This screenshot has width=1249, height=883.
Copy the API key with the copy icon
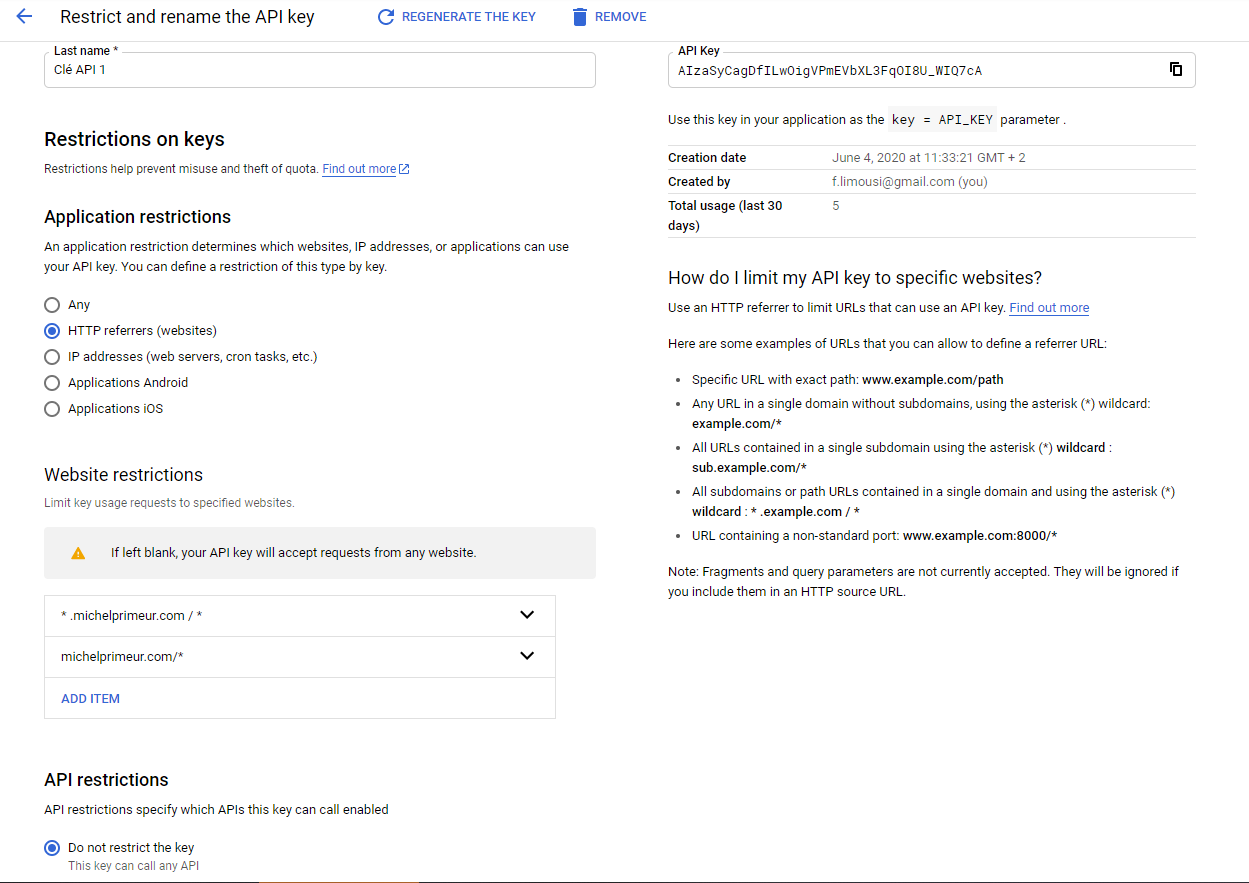click(1176, 69)
